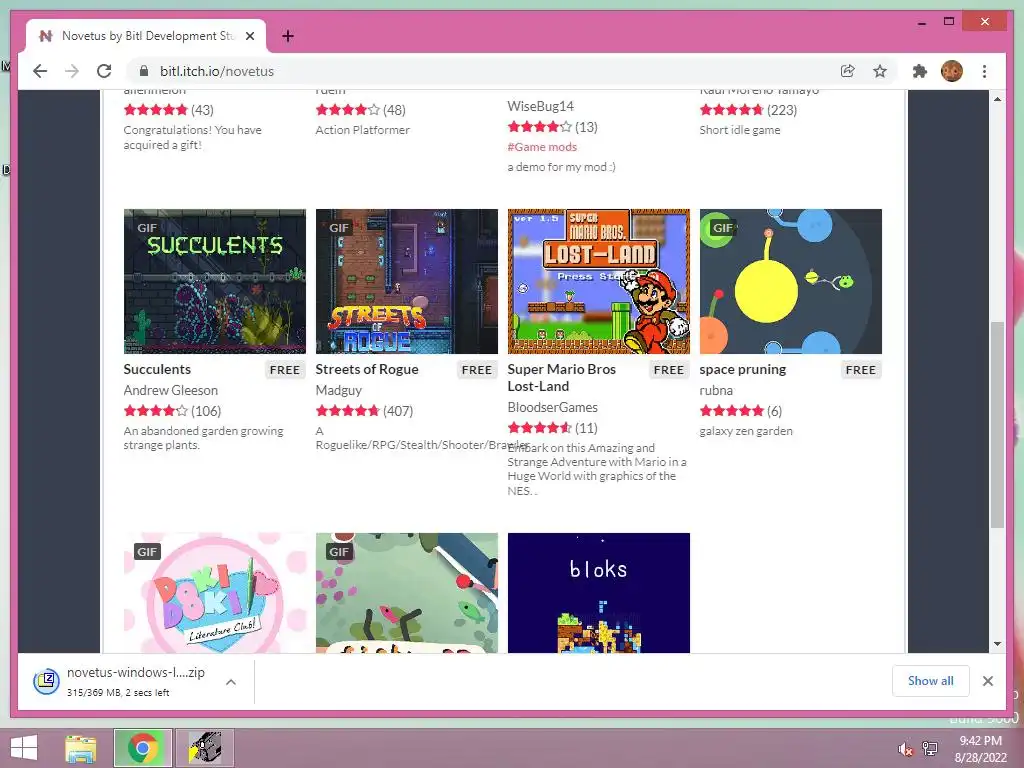
Task: Close the Novetus browser tab
Action: (249, 36)
